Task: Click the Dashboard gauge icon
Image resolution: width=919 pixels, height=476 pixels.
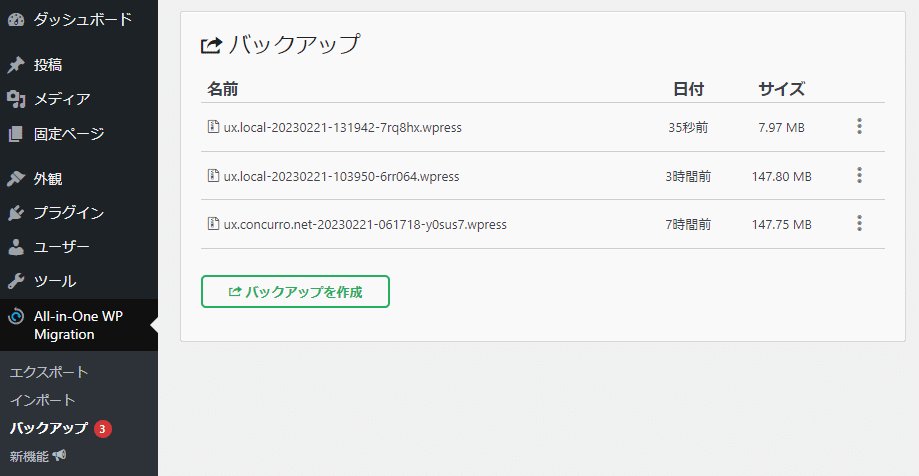Action: click(x=16, y=19)
